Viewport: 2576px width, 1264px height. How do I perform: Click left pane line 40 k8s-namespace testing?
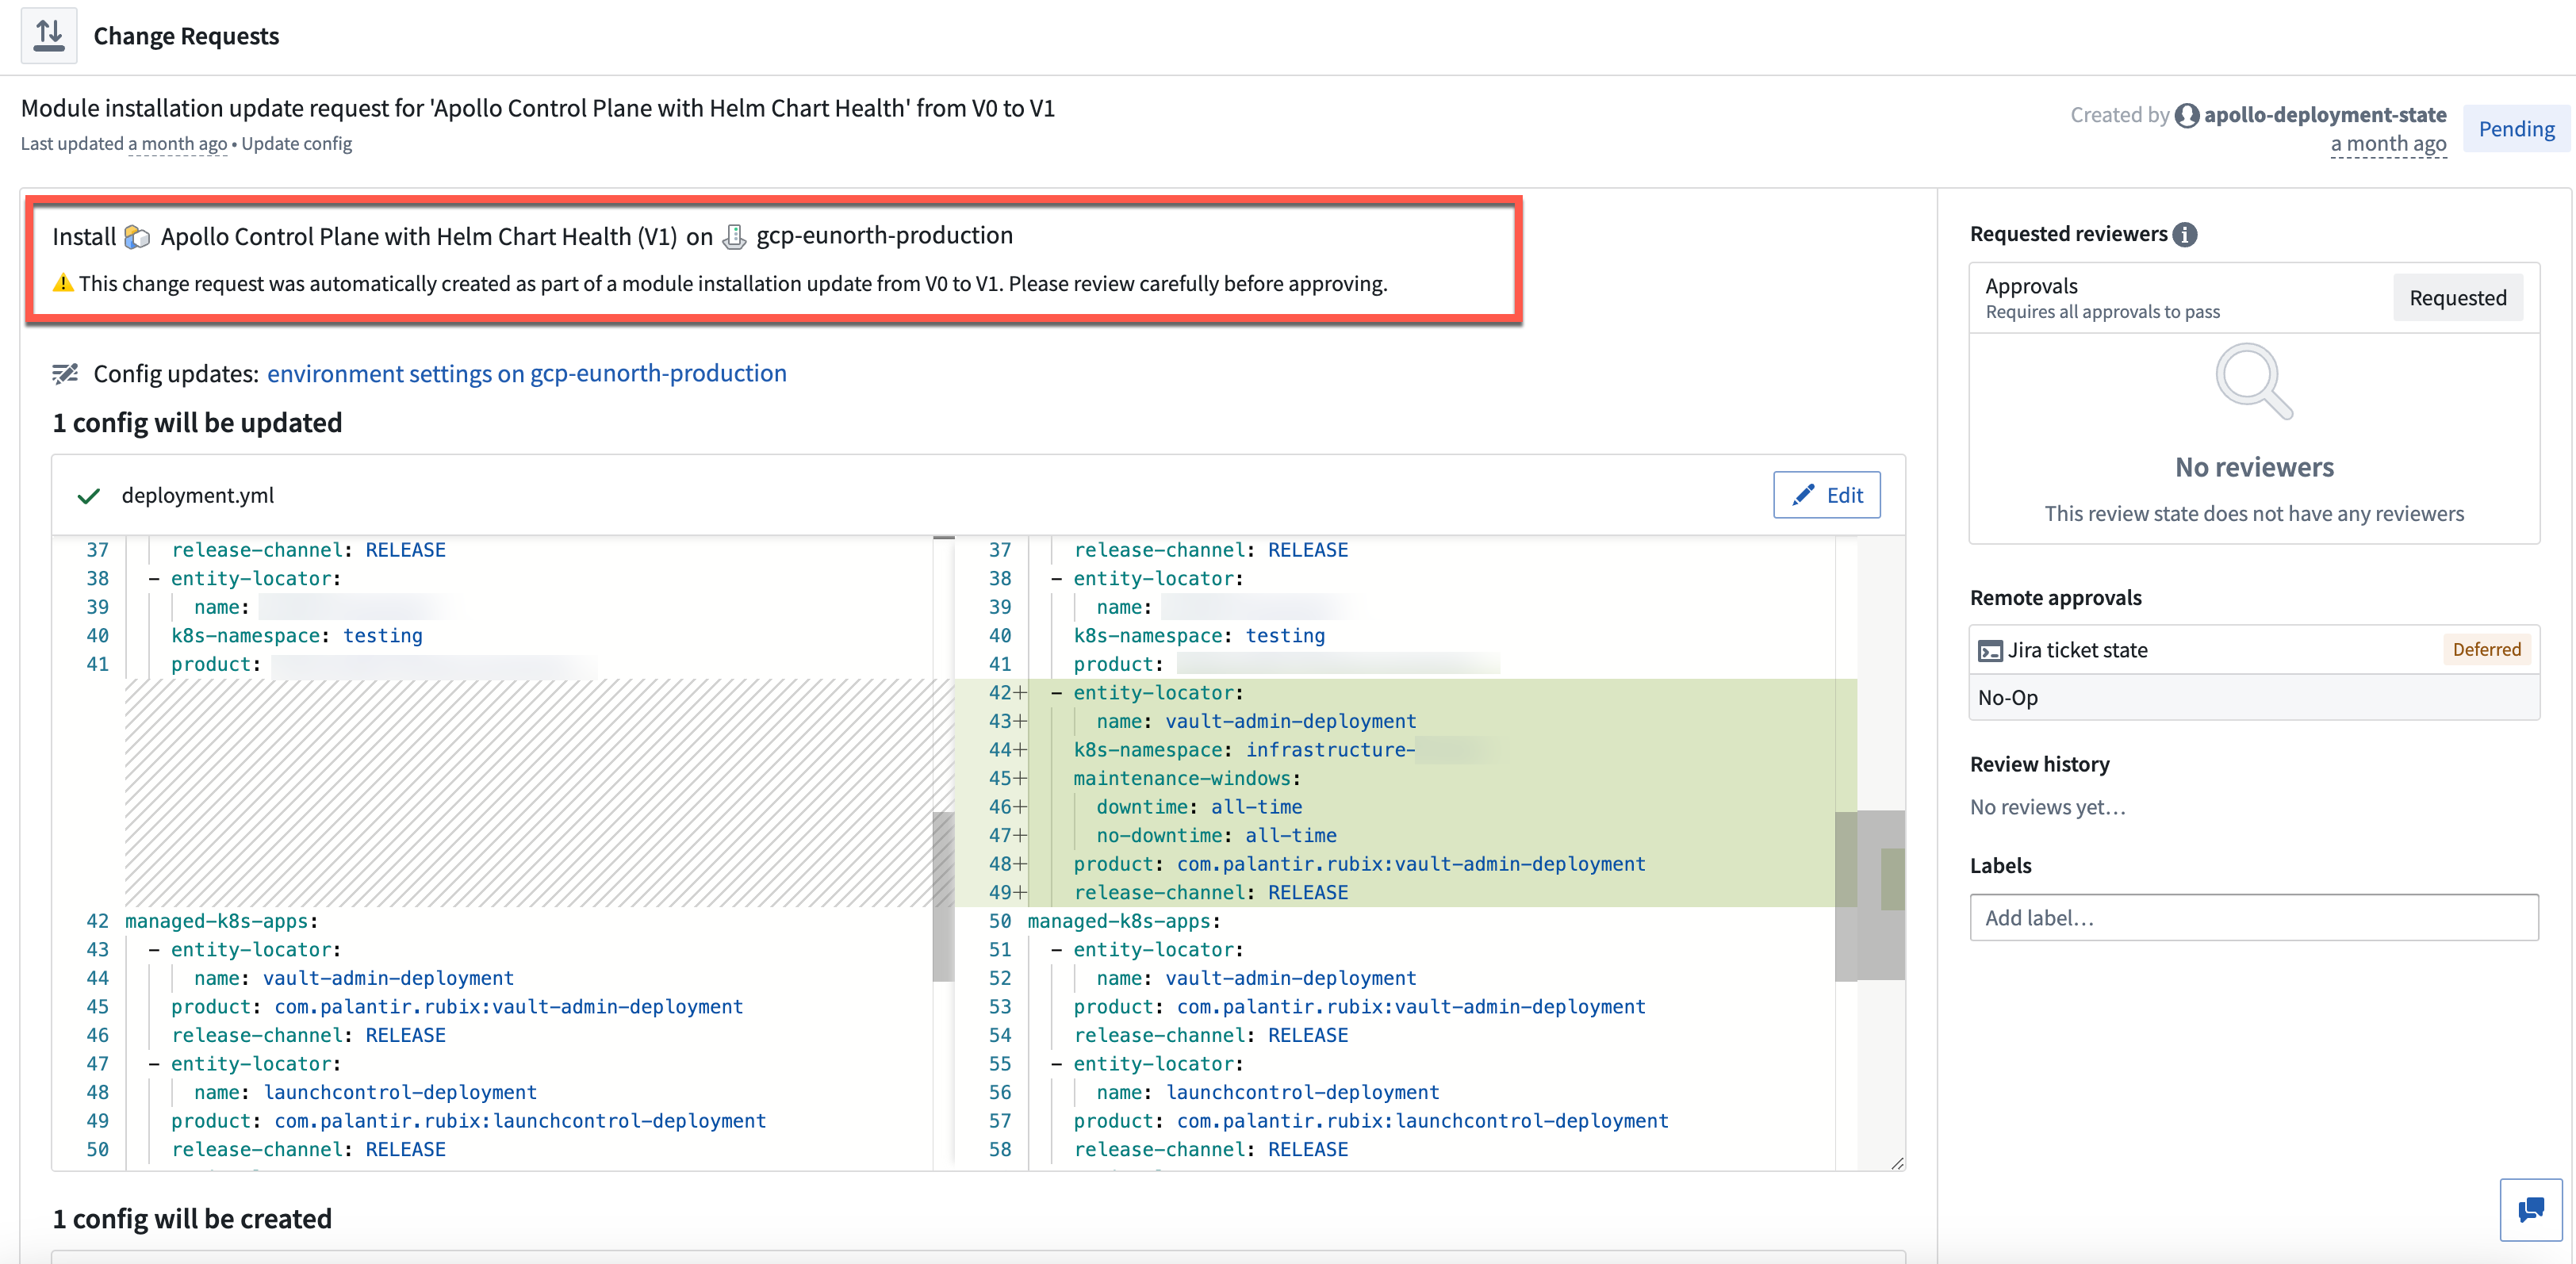point(297,636)
